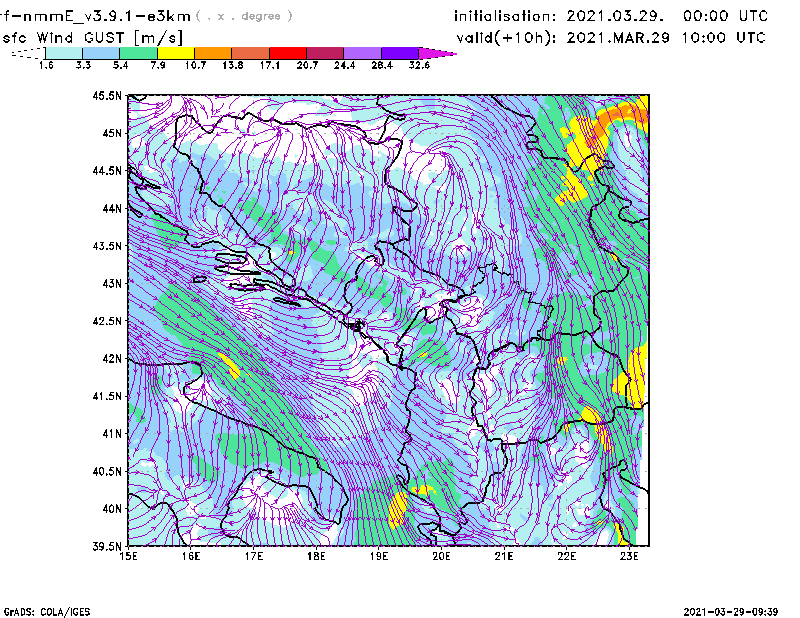This screenshot has height=618, width=800.
Task: Click the 39.5N latitude axis label
Action: (x=107, y=547)
